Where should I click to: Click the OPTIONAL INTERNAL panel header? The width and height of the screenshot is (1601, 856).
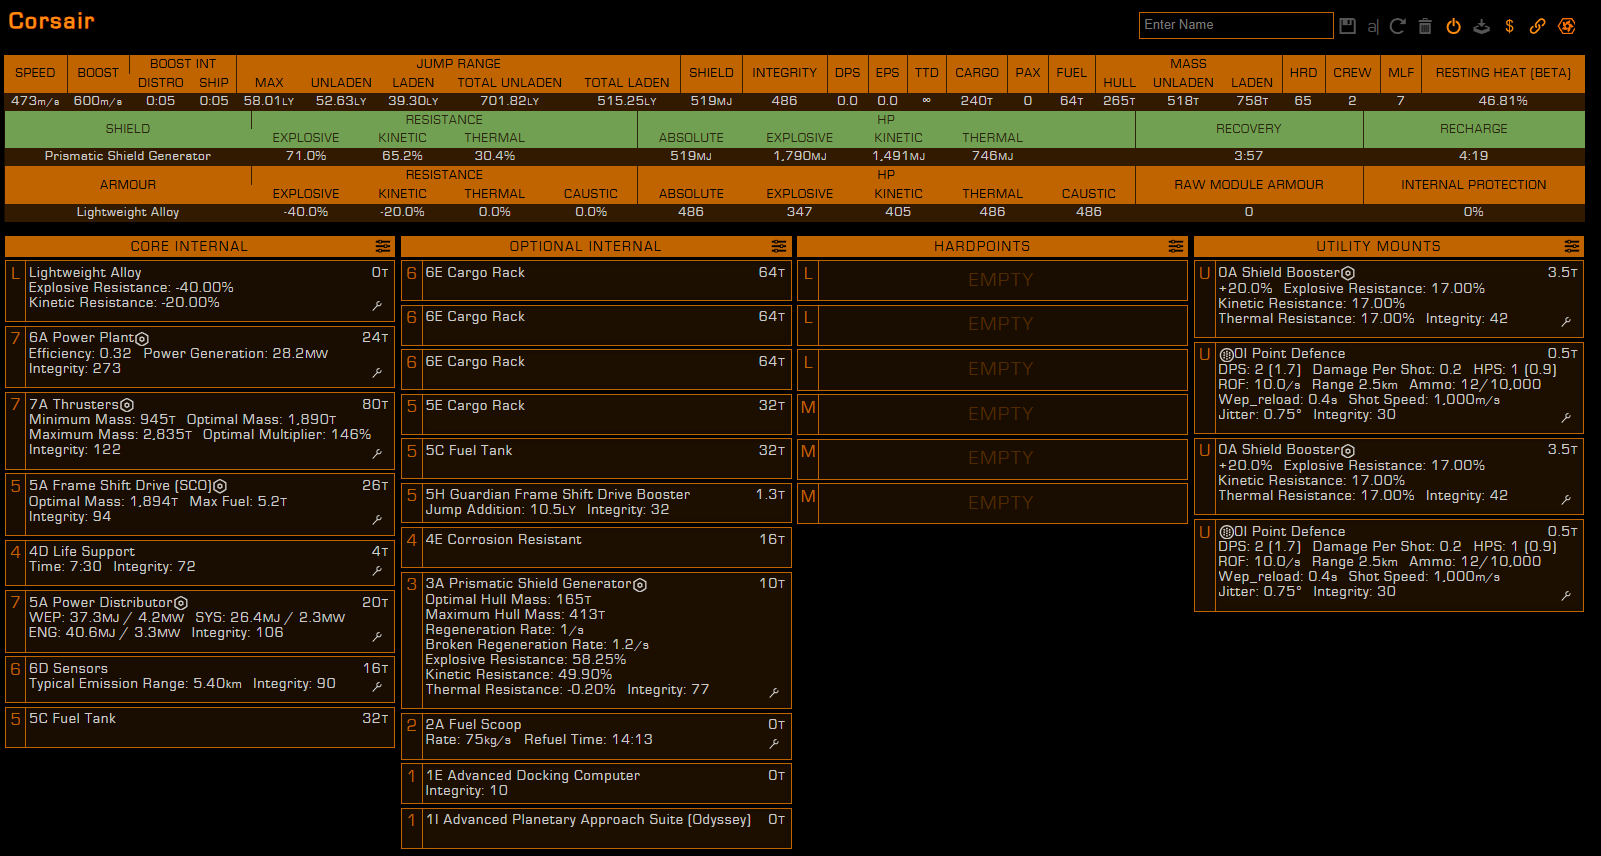tap(596, 246)
